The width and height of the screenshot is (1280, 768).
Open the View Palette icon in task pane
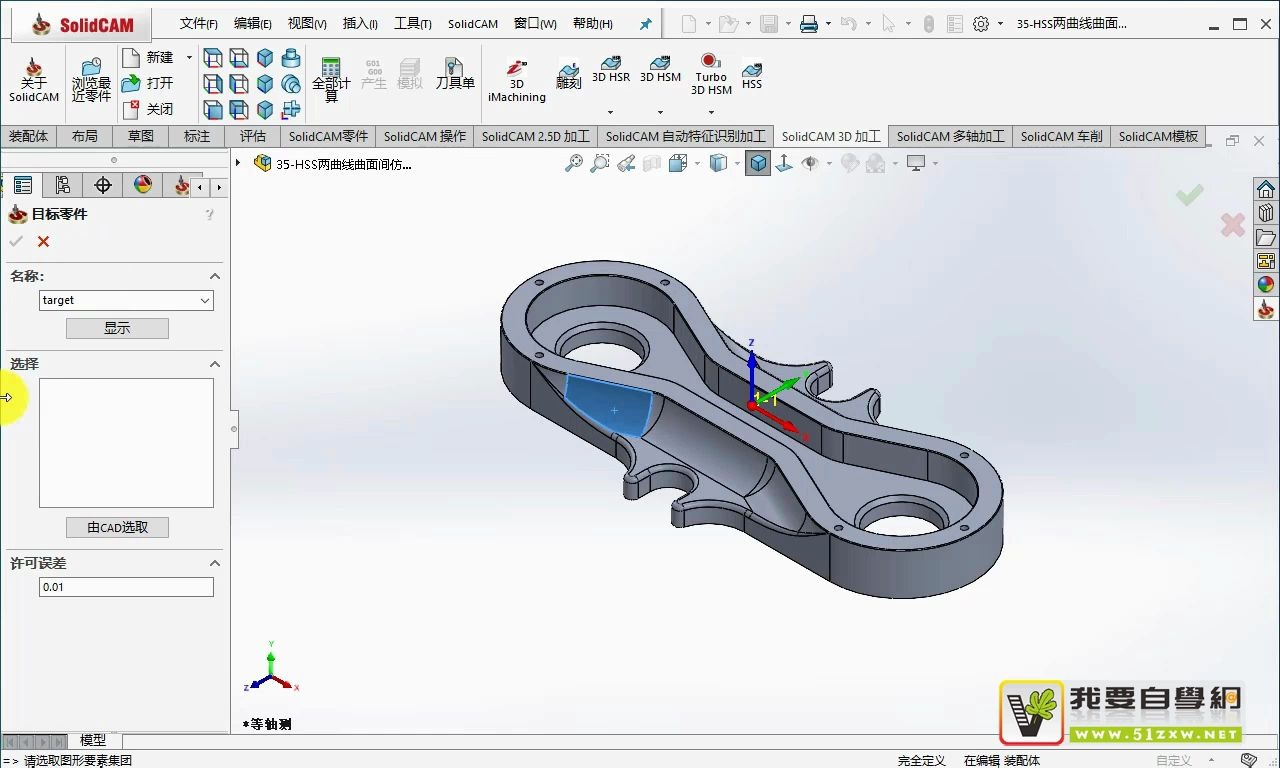[x=1266, y=261]
